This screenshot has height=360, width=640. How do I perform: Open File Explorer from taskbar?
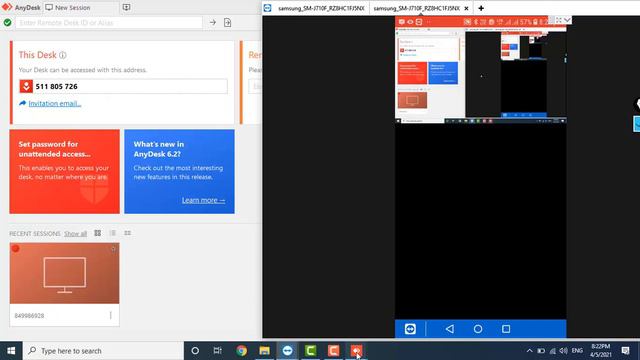264,351
